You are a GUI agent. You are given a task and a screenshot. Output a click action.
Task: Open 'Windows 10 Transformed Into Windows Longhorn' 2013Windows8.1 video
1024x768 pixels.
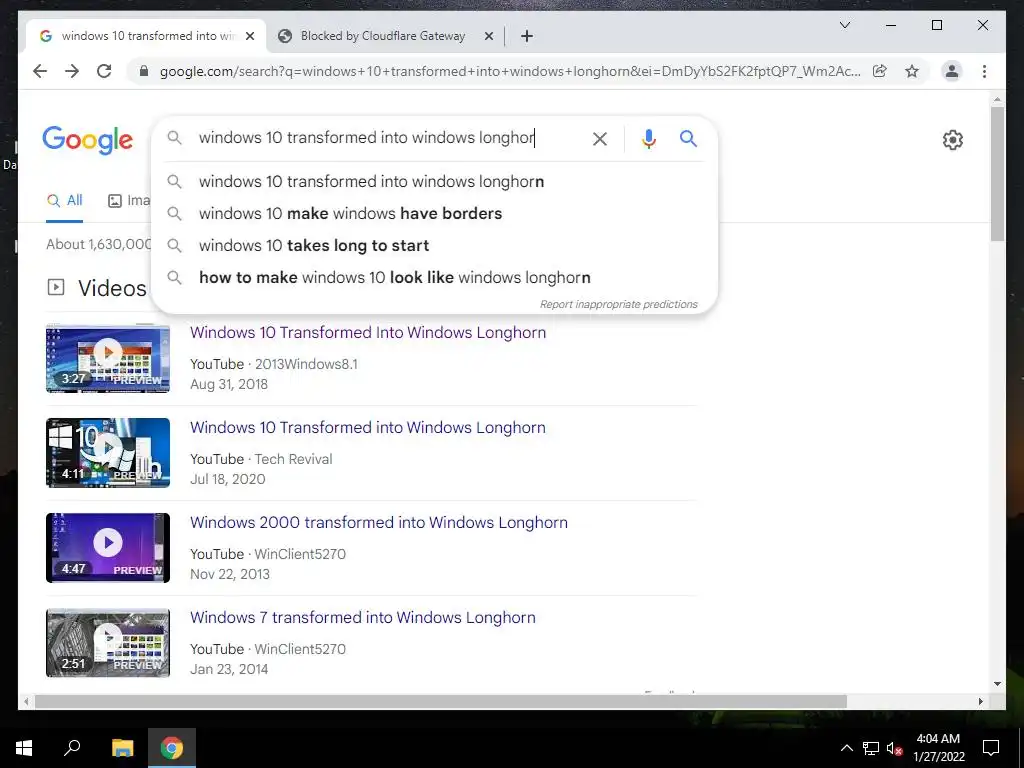[x=368, y=332]
